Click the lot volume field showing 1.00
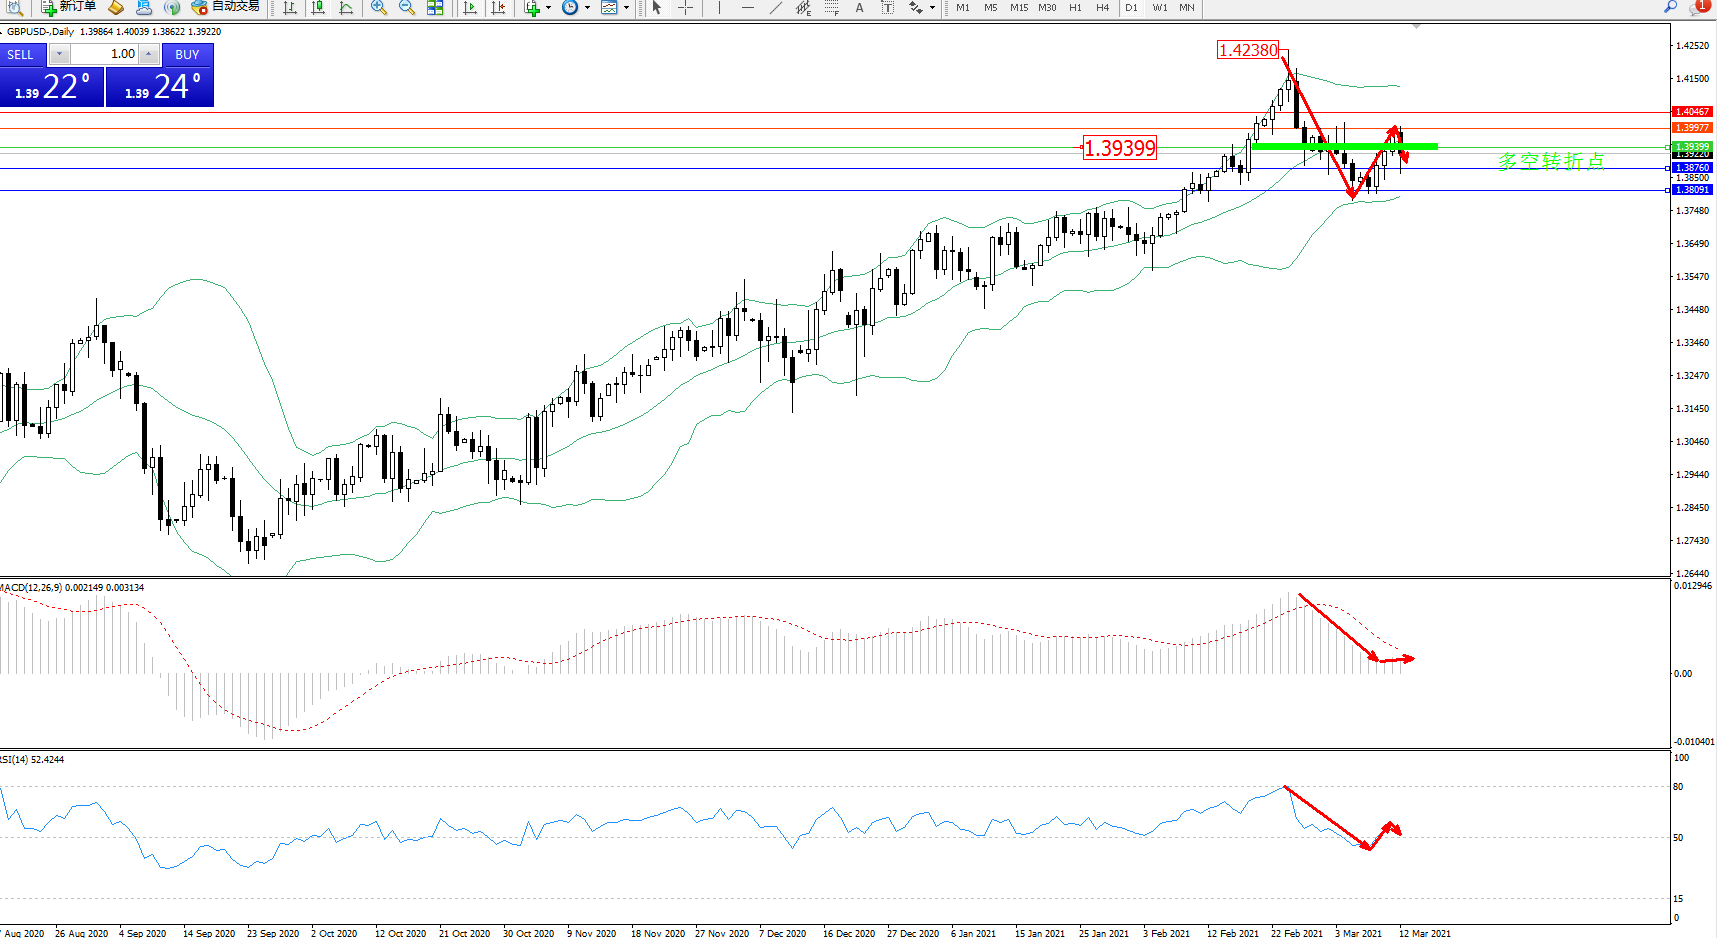The width and height of the screenshot is (1717, 938). (x=105, y=54)
